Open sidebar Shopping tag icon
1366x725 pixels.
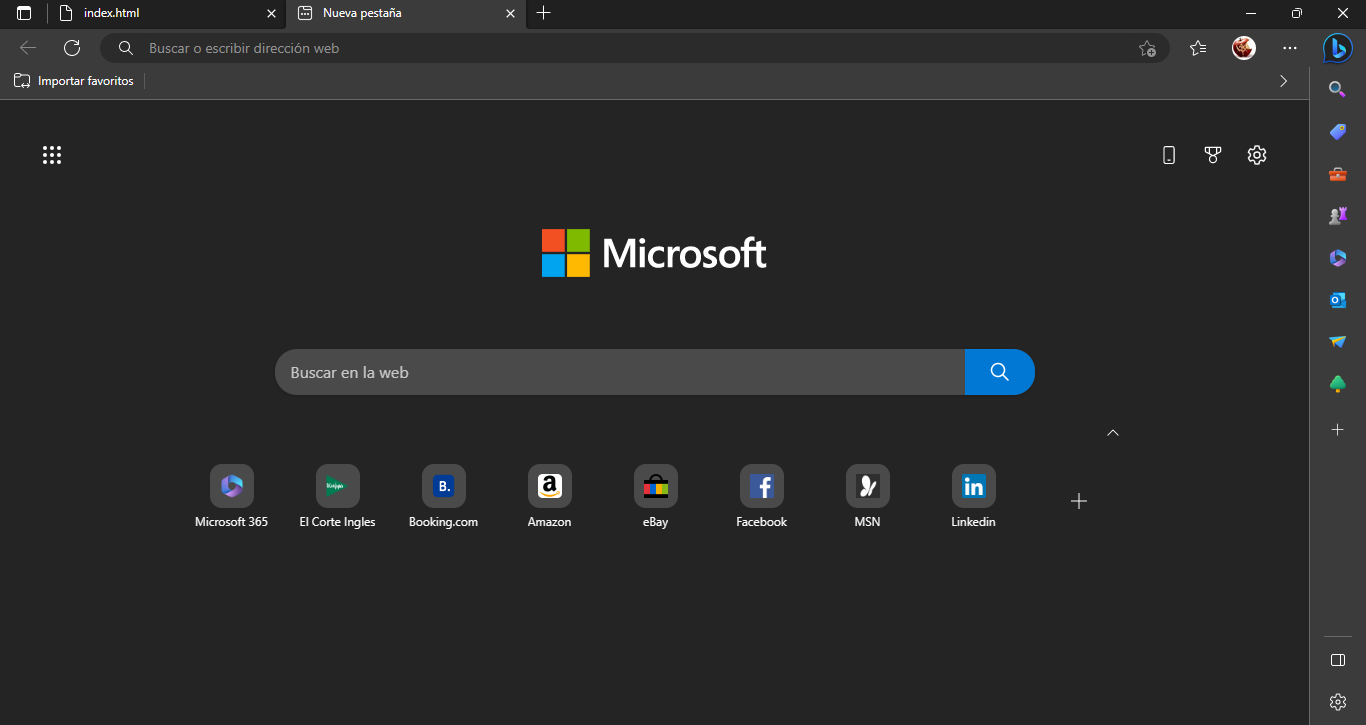(x=1338, y=131)
